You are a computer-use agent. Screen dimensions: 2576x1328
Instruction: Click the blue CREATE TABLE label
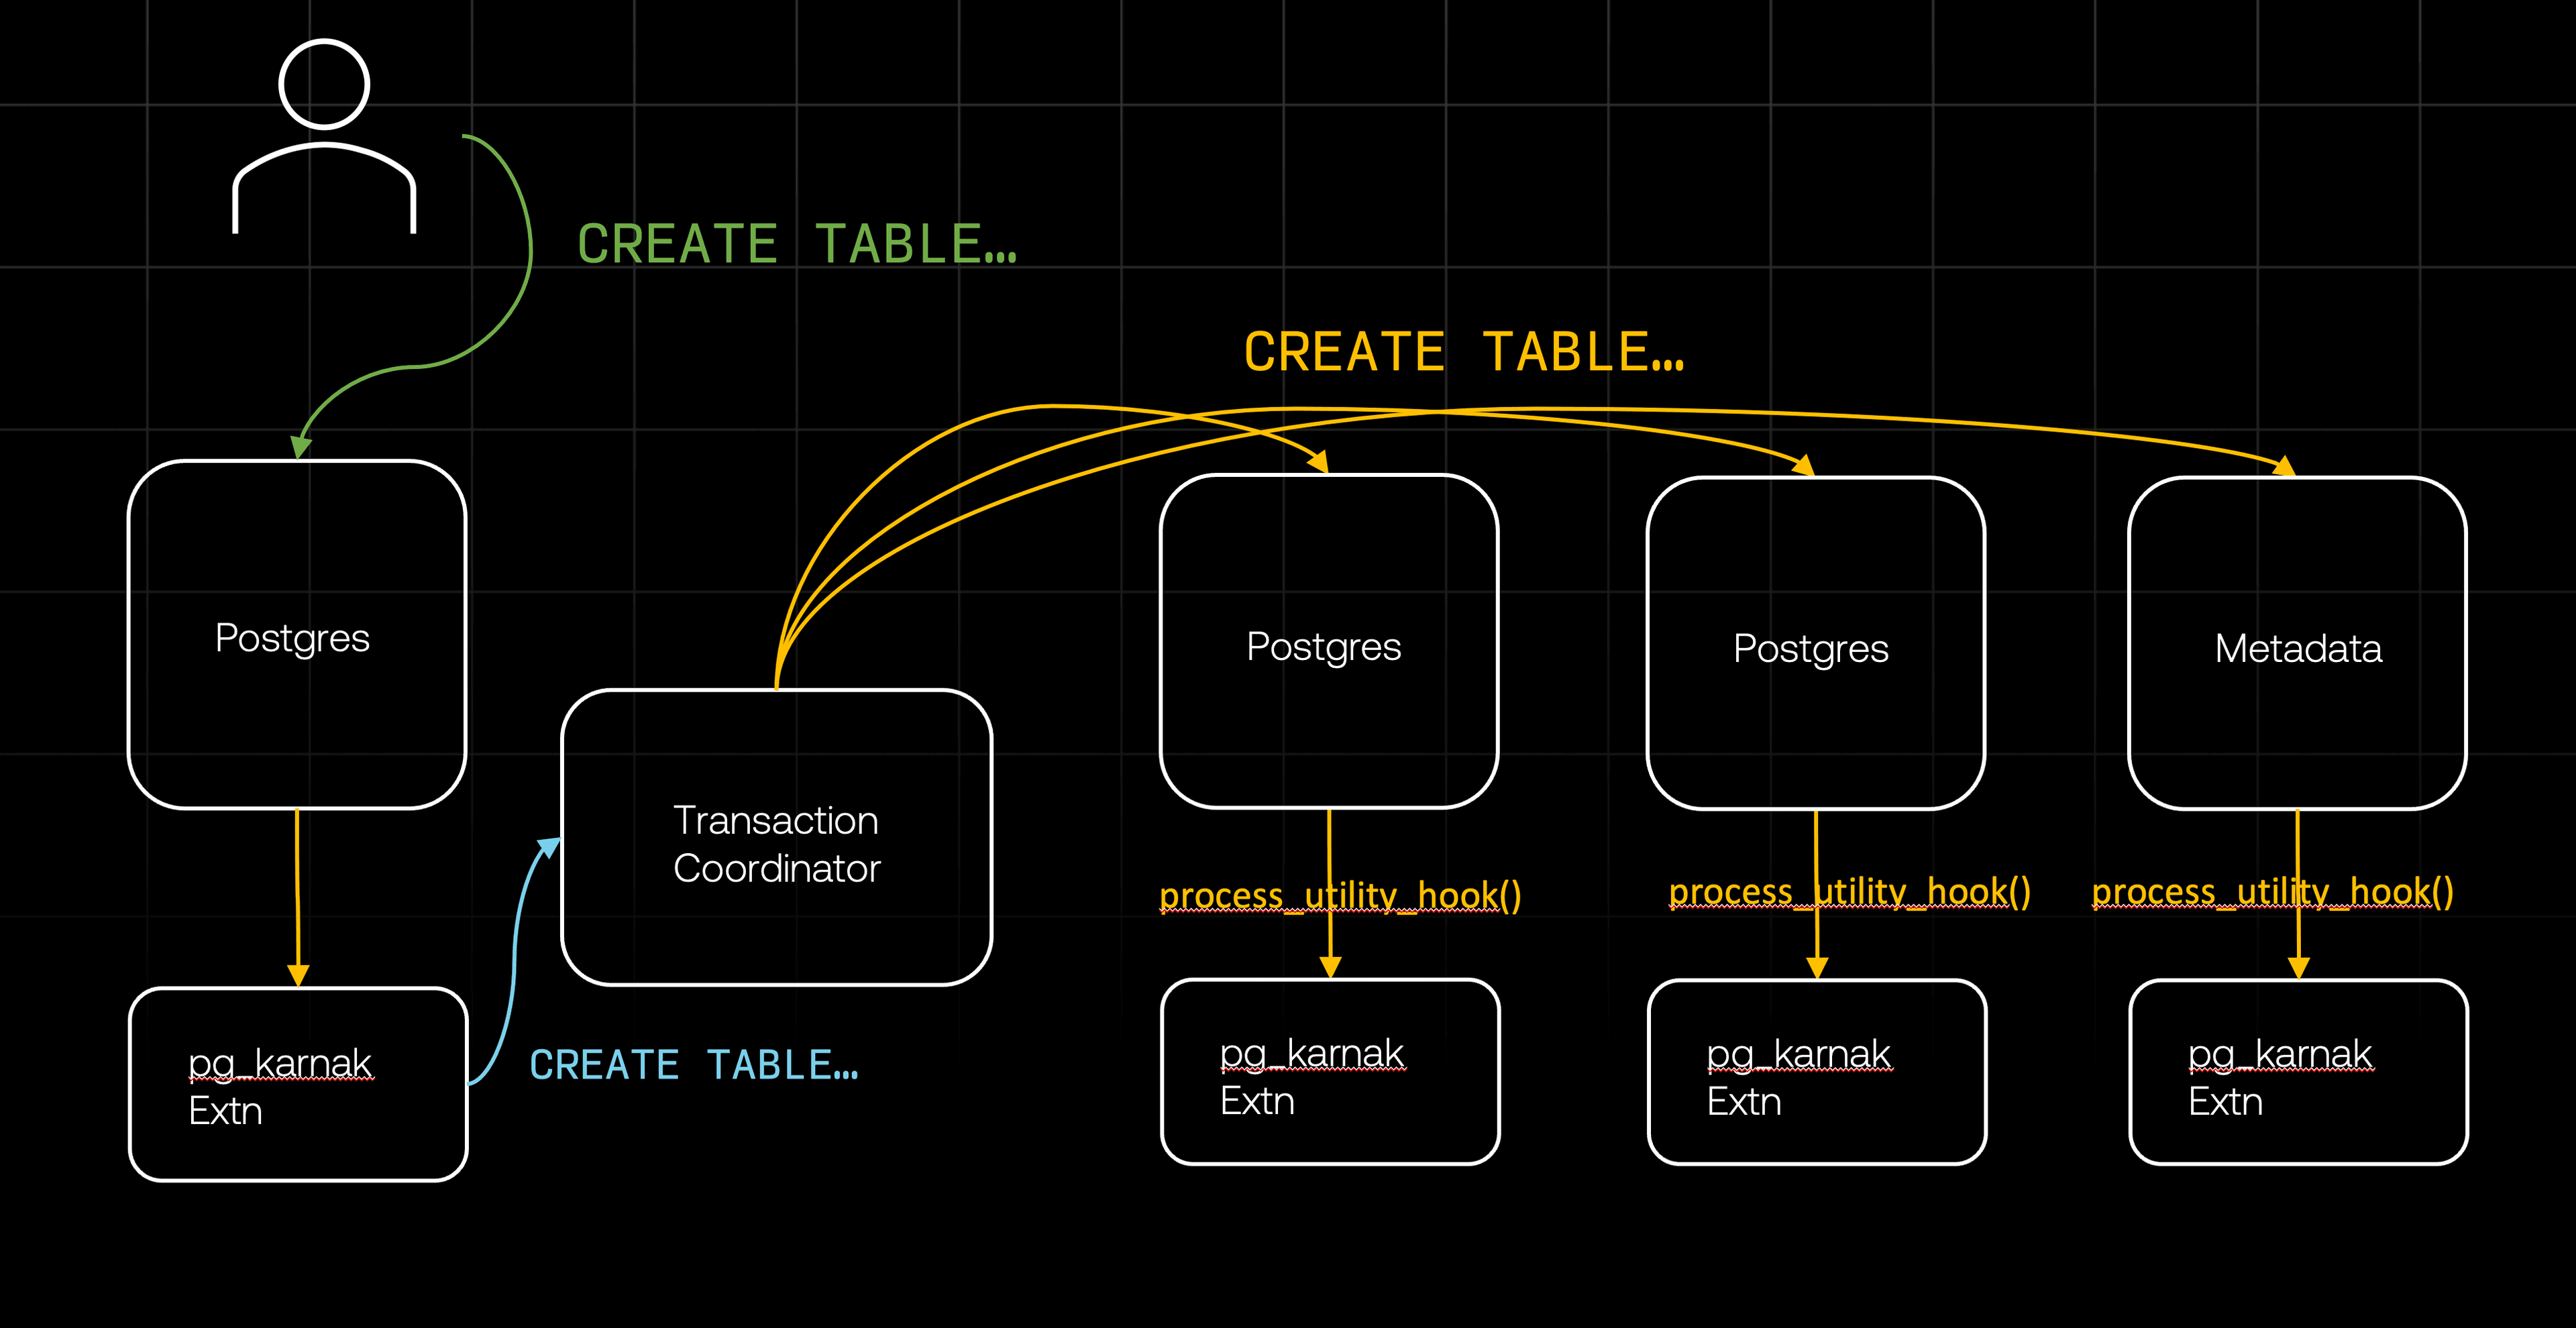point(693,1065)
